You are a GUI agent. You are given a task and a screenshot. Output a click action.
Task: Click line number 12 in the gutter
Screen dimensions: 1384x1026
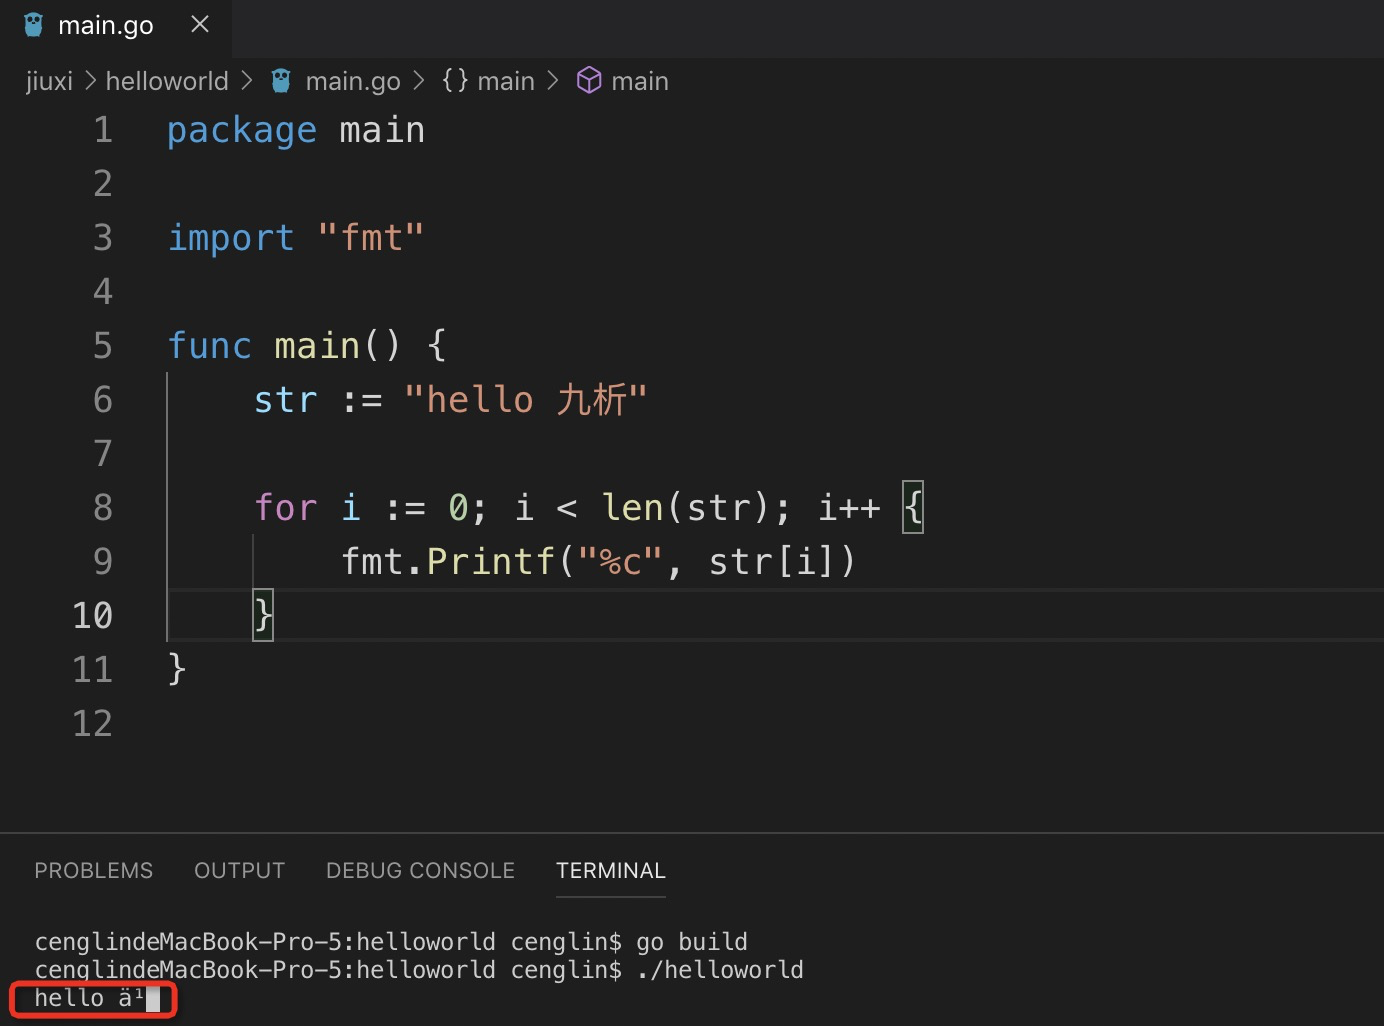pyautogui.click(x=92, y=724)
